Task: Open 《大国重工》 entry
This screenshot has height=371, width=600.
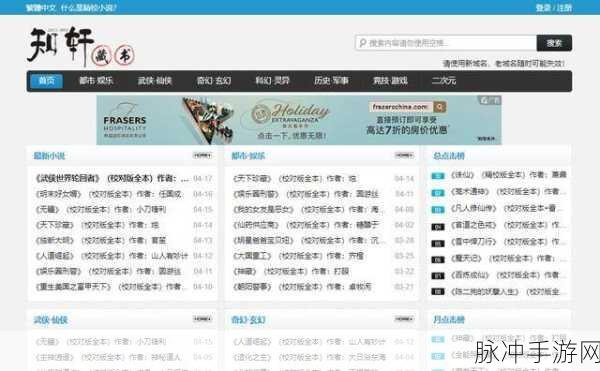Action: coord(298,255)
